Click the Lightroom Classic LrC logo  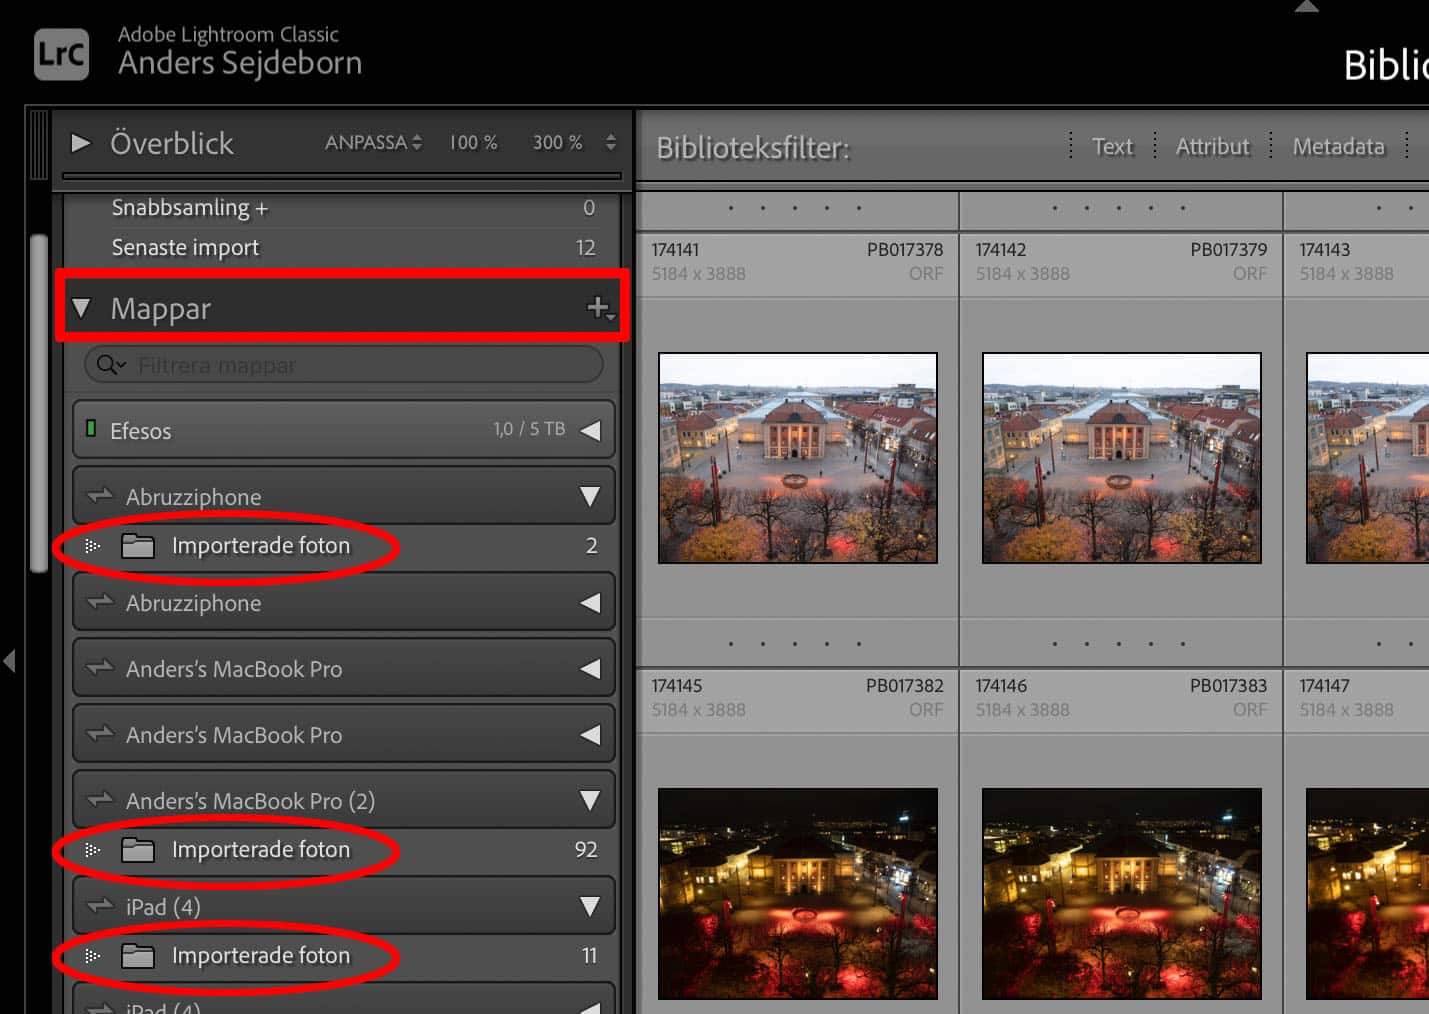coord(61,54)
